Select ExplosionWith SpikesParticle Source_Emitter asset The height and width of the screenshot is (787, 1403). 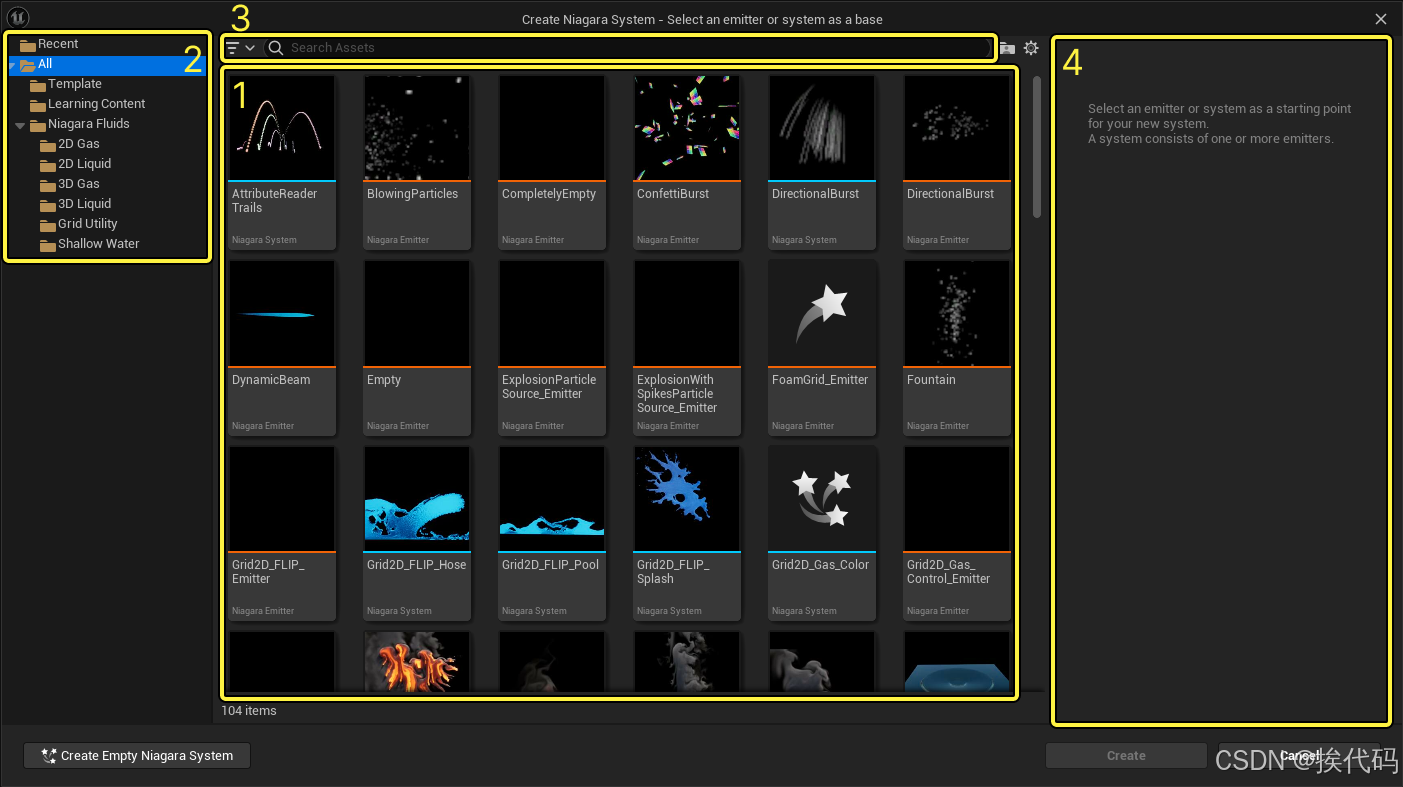pos(687,348)
